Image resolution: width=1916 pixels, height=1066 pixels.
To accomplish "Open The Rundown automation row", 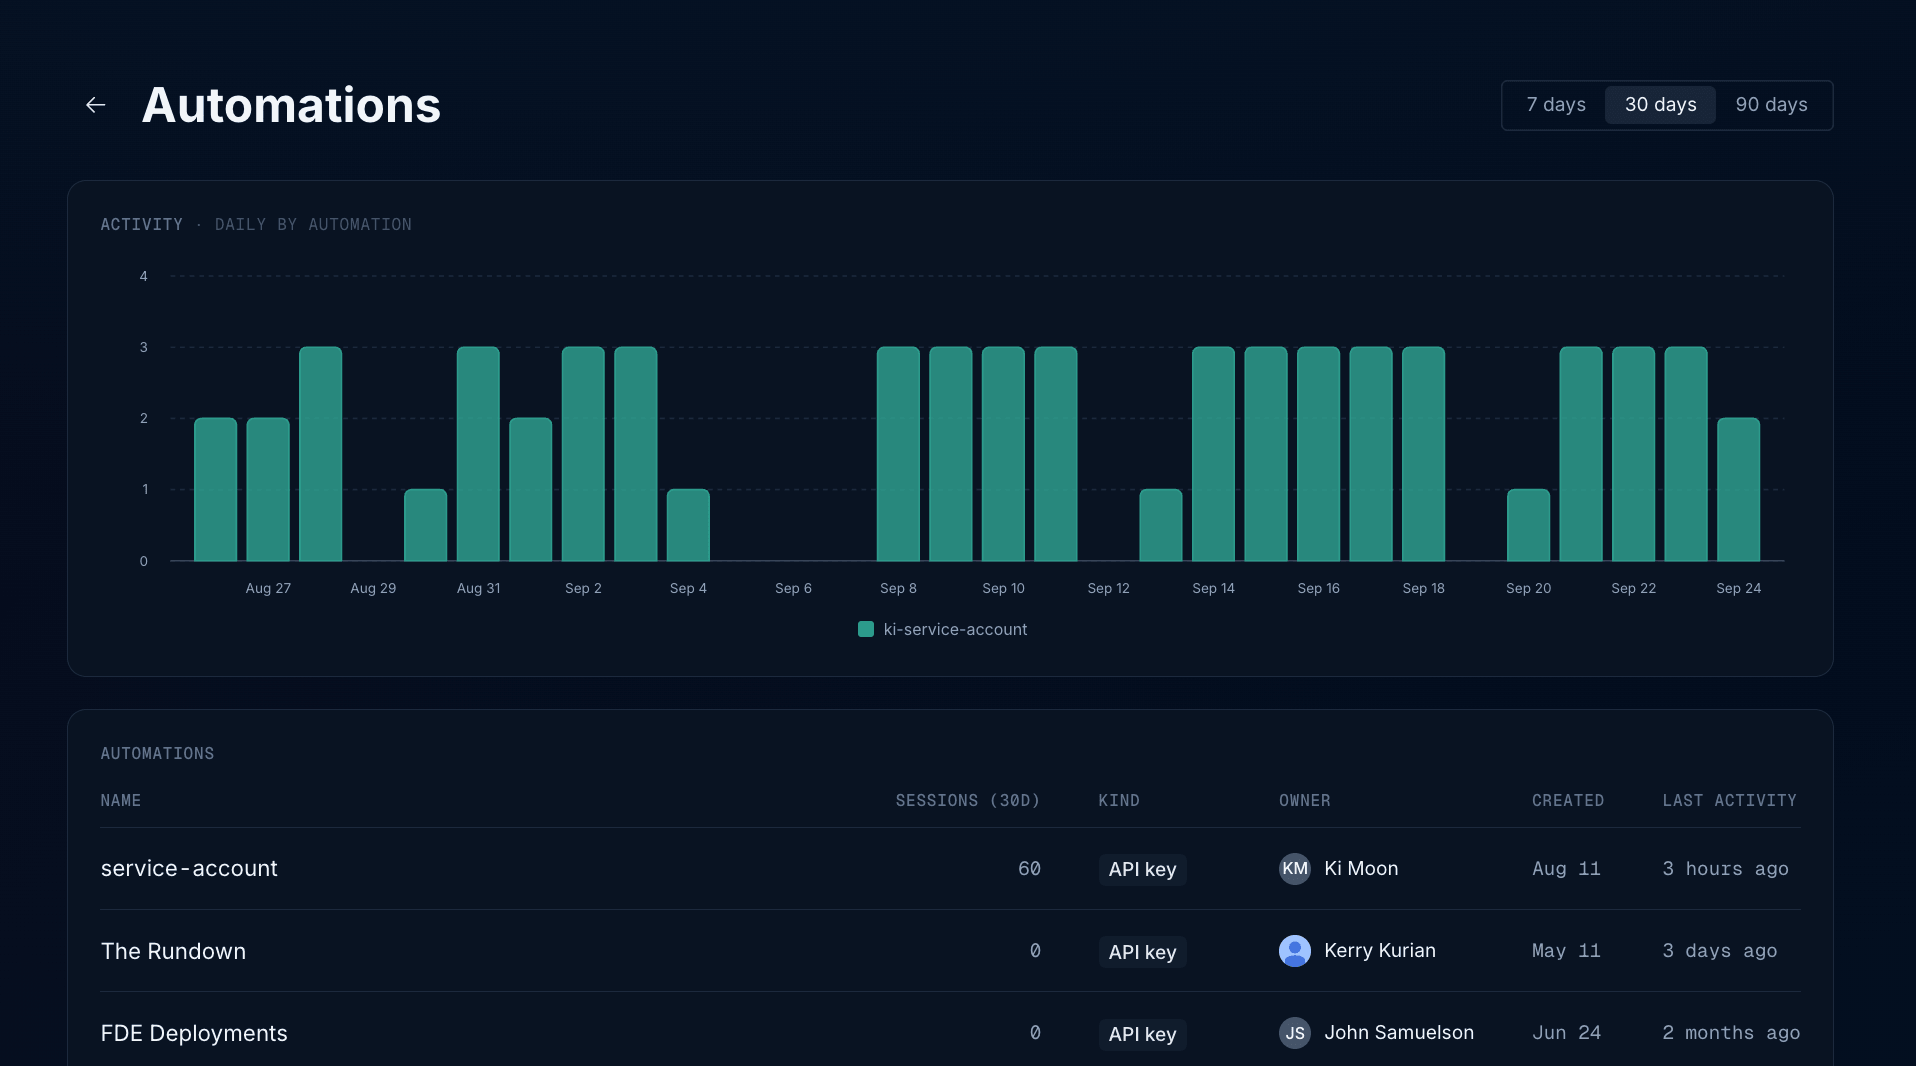I will [950, 951].
